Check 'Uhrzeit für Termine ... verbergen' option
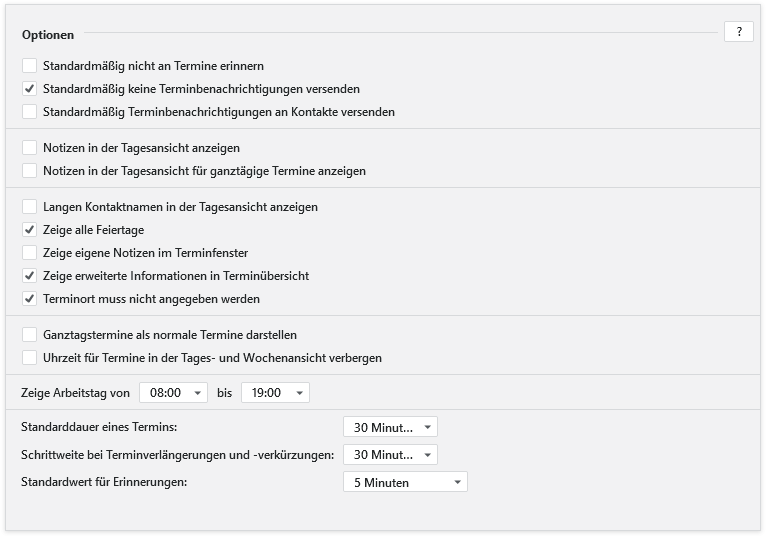The height and width of the screenshot is (536, 770). click(30, 358)
